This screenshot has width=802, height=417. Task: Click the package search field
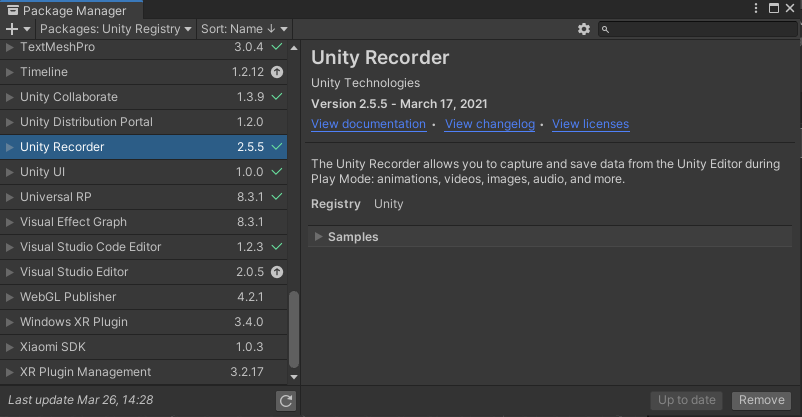pyautogui.click(x=698, y=29)
